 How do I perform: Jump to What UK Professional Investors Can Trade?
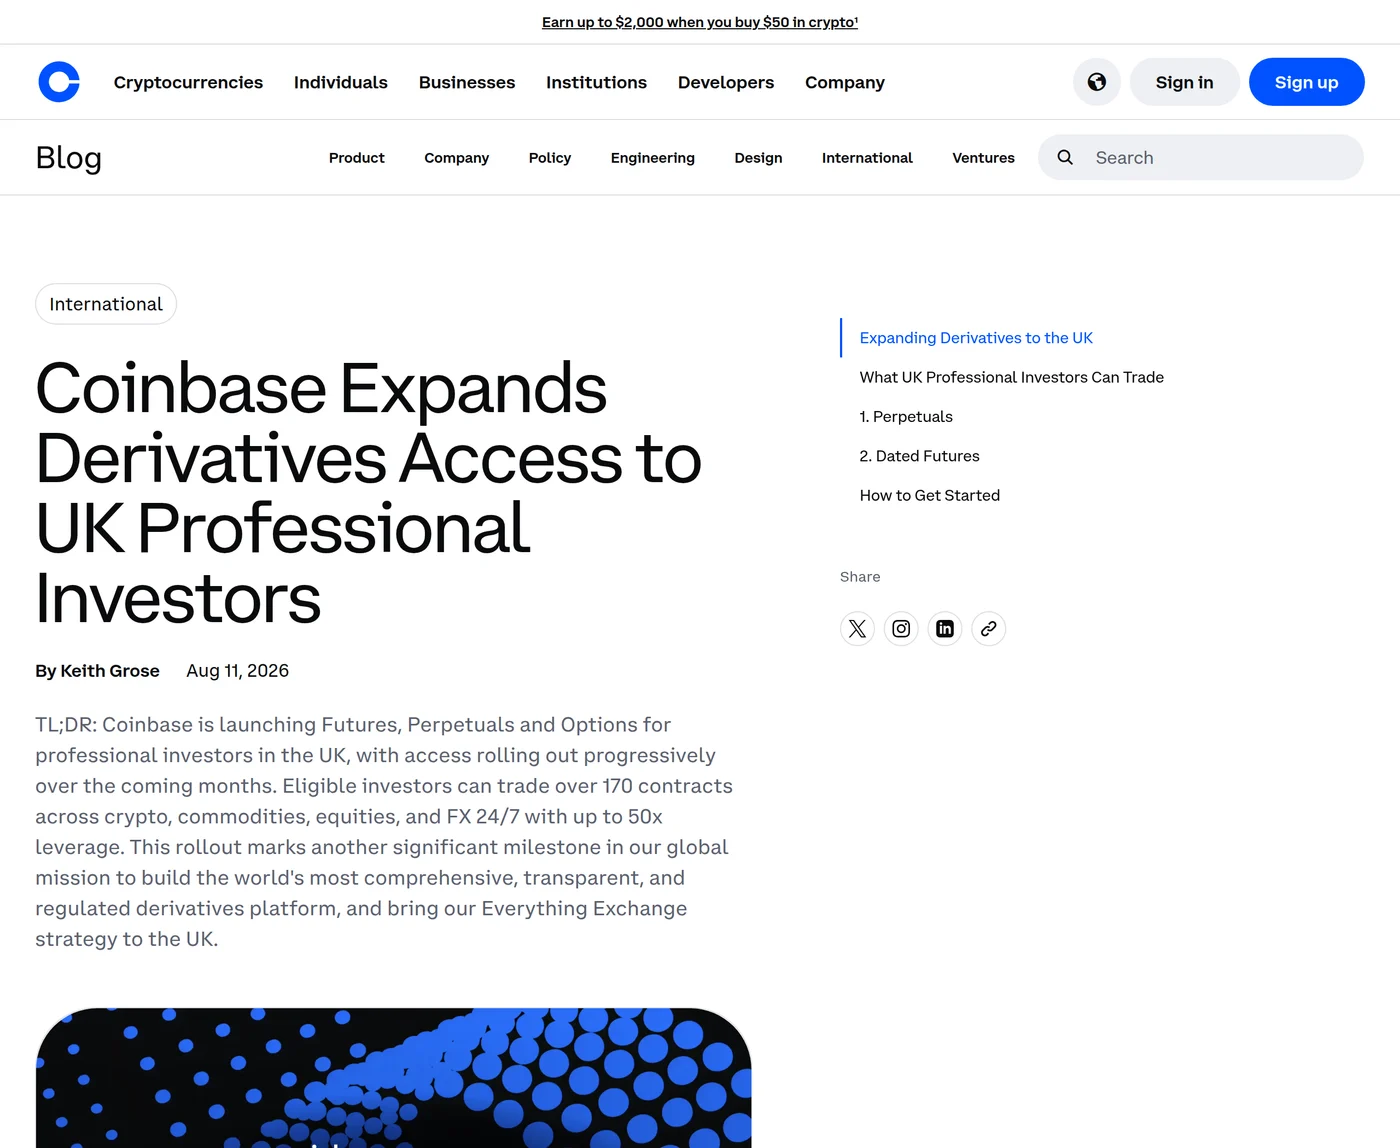pos(1011,377)
